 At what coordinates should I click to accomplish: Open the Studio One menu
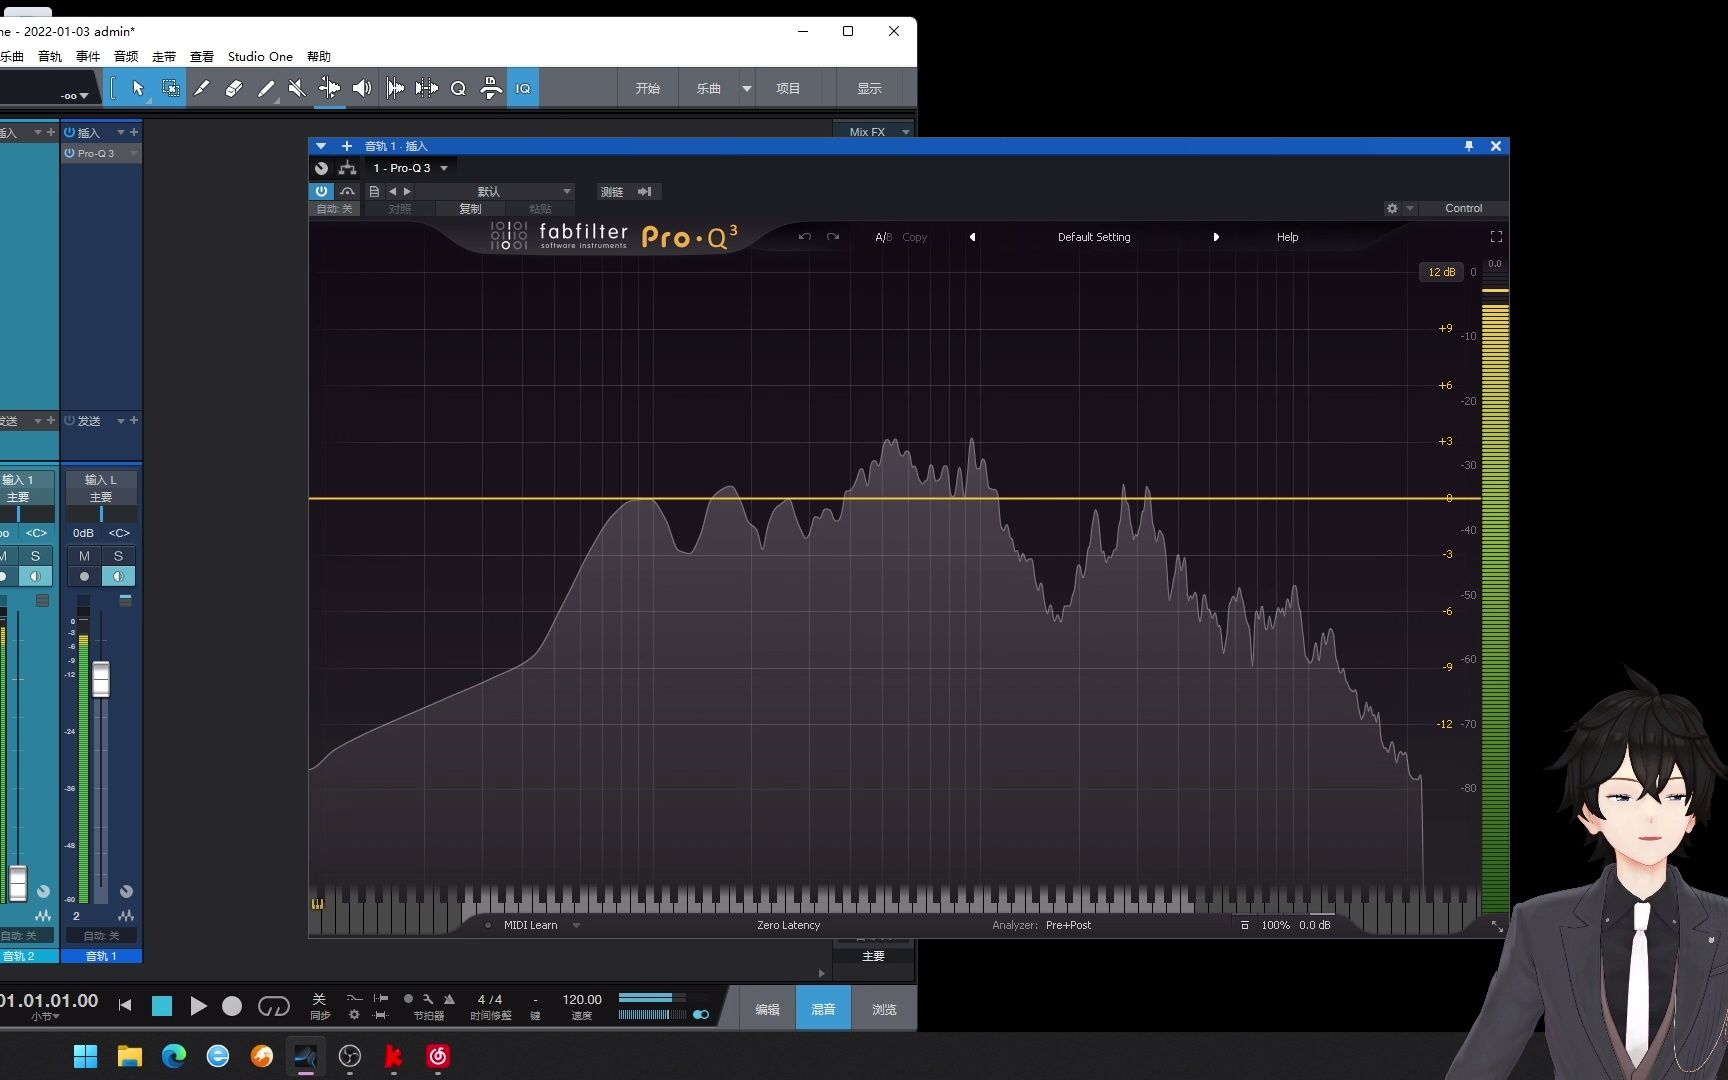pos(260,56)
